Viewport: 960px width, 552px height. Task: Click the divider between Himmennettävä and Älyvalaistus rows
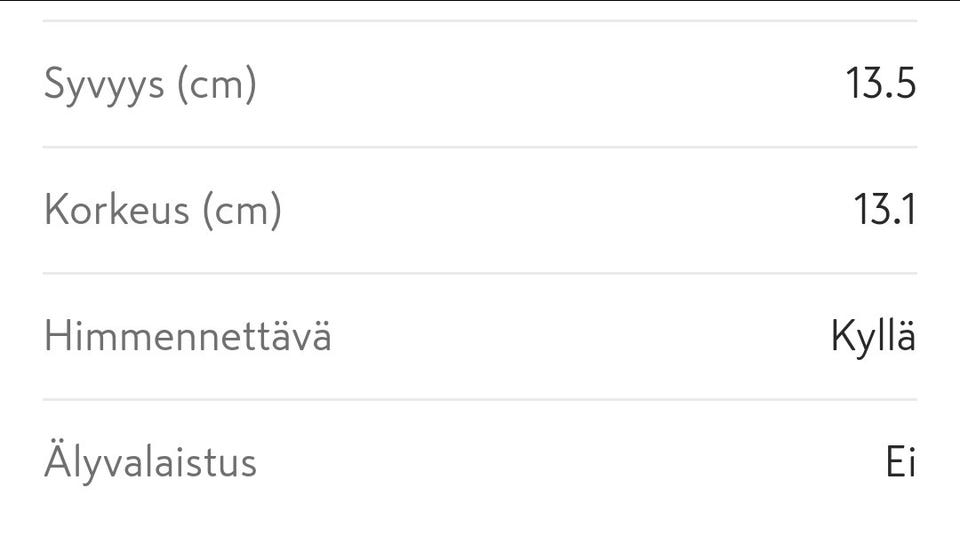tap(480, 399)
